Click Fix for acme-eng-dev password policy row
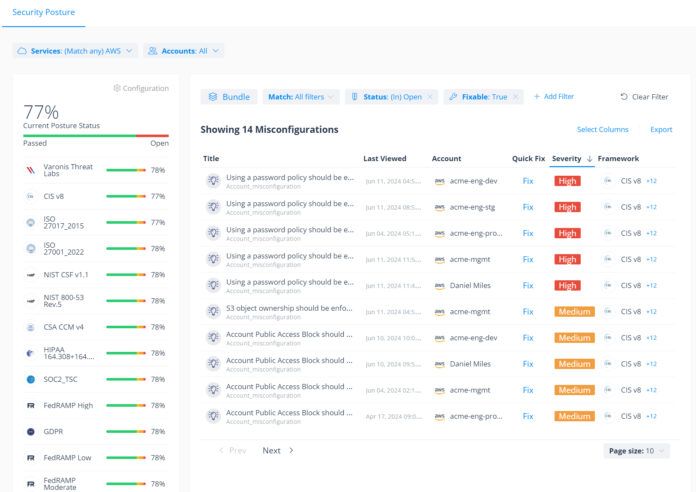The width and height of the screenshot is (696, 492). coord(528,181)
